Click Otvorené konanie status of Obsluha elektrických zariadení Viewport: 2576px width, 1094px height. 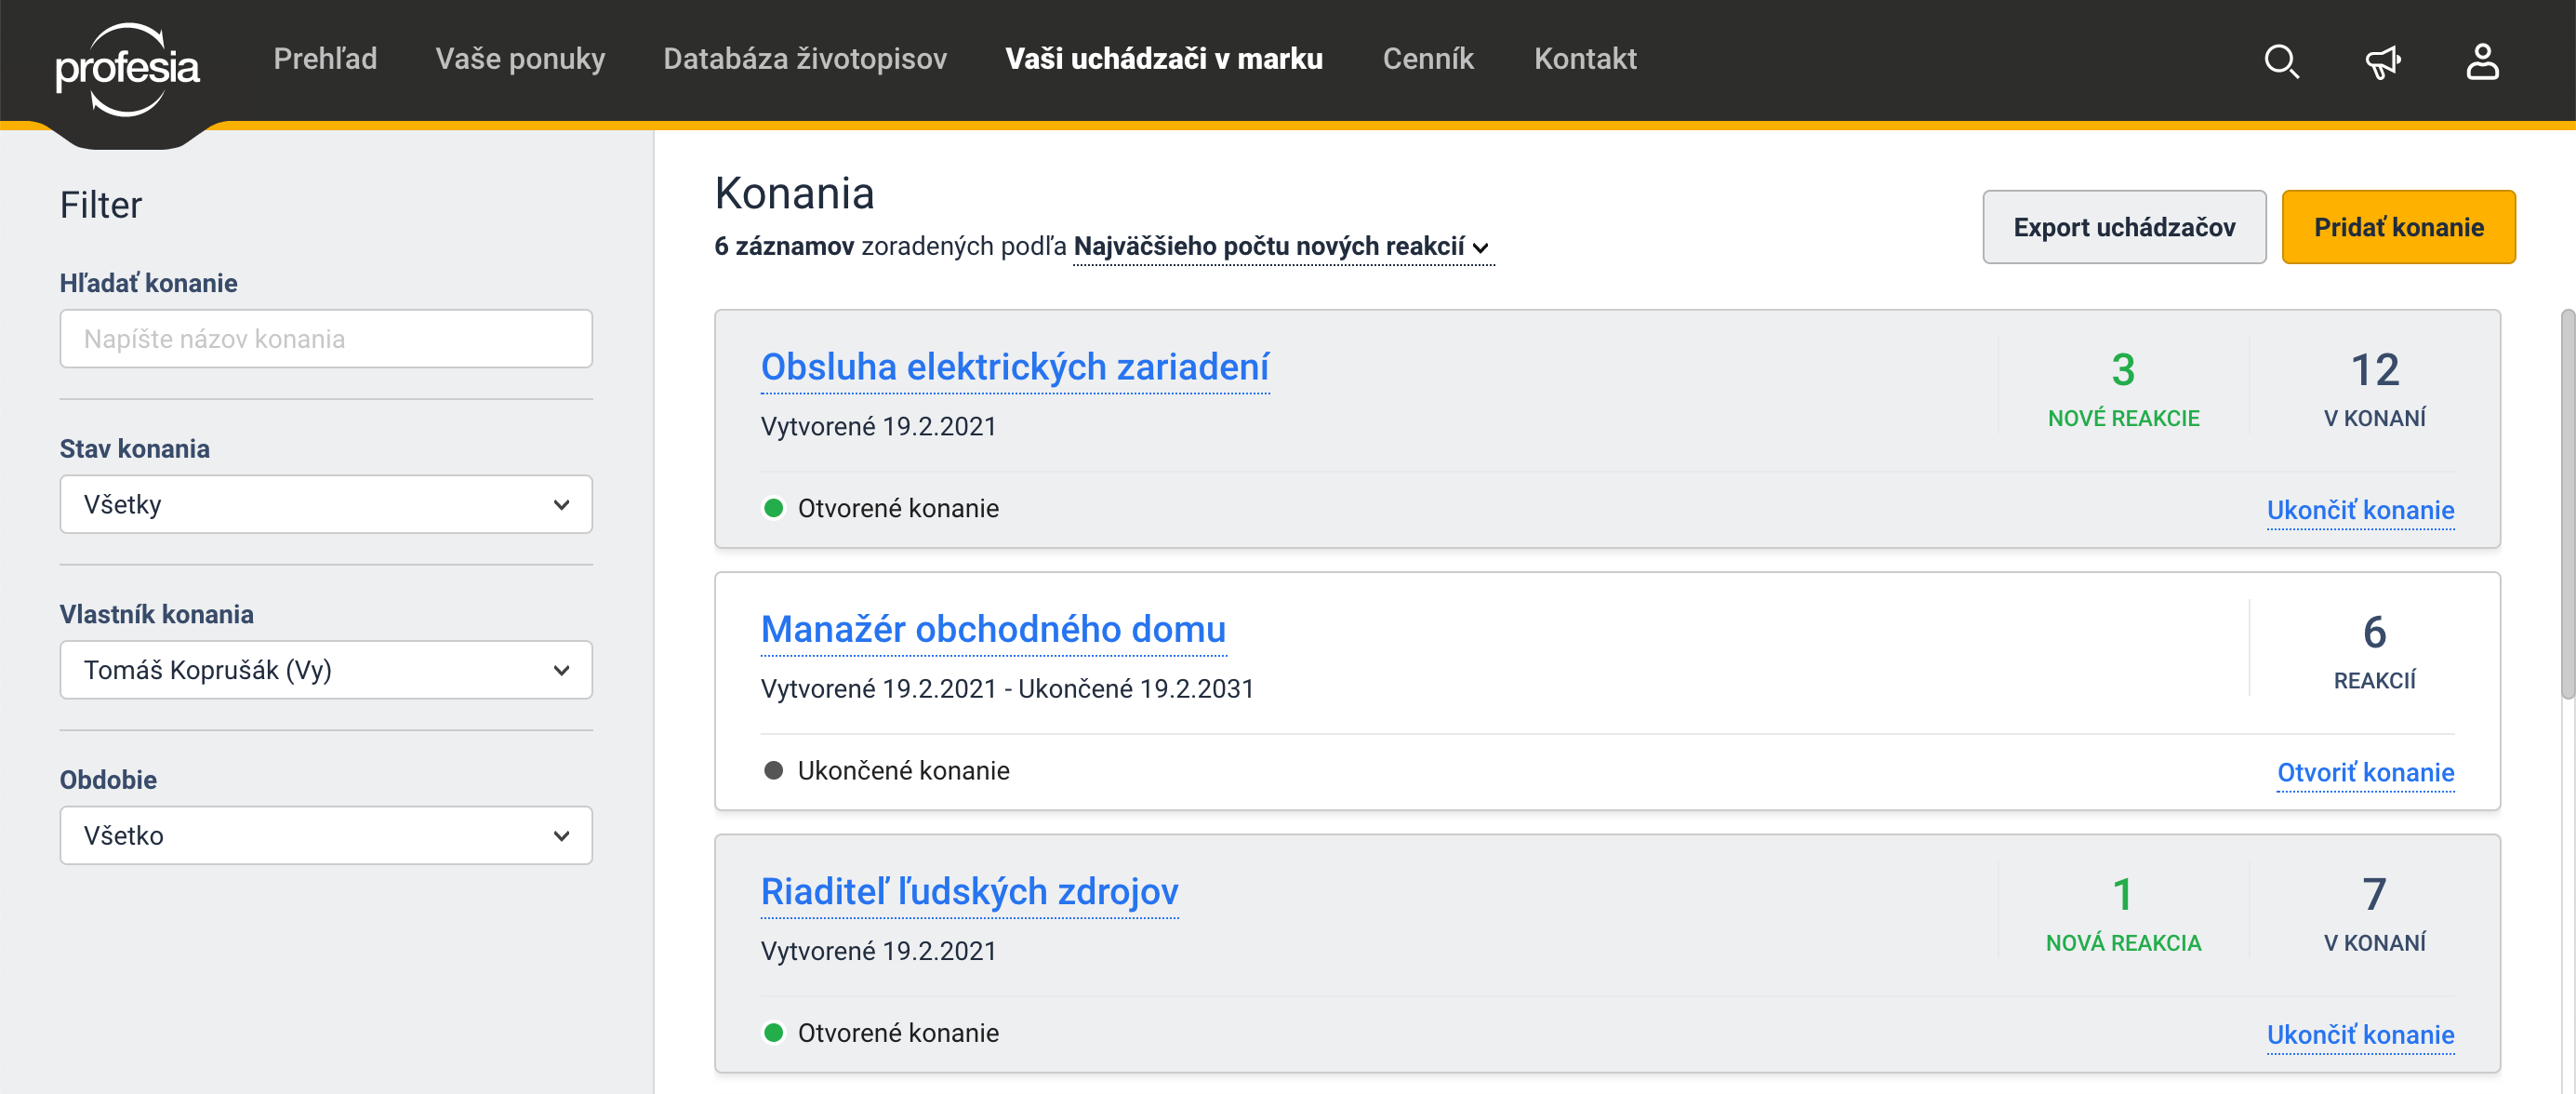[881, 508]
